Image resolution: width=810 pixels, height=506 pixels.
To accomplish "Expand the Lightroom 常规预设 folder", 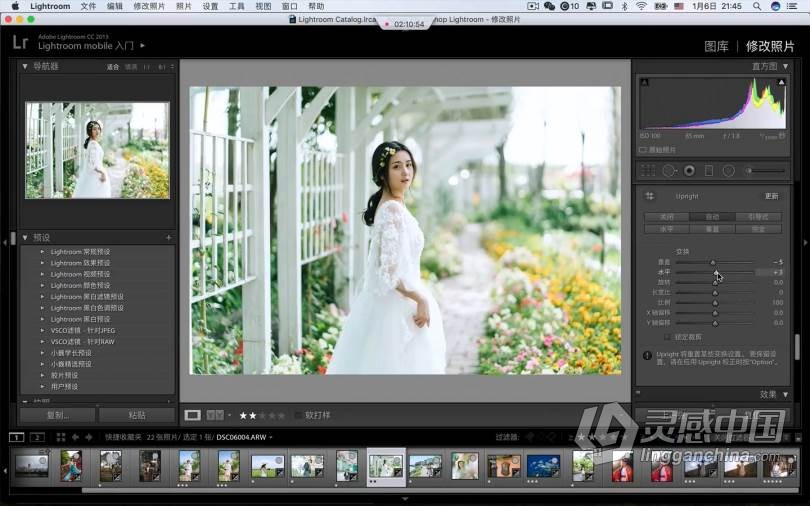I will click(x=42, y=252).
